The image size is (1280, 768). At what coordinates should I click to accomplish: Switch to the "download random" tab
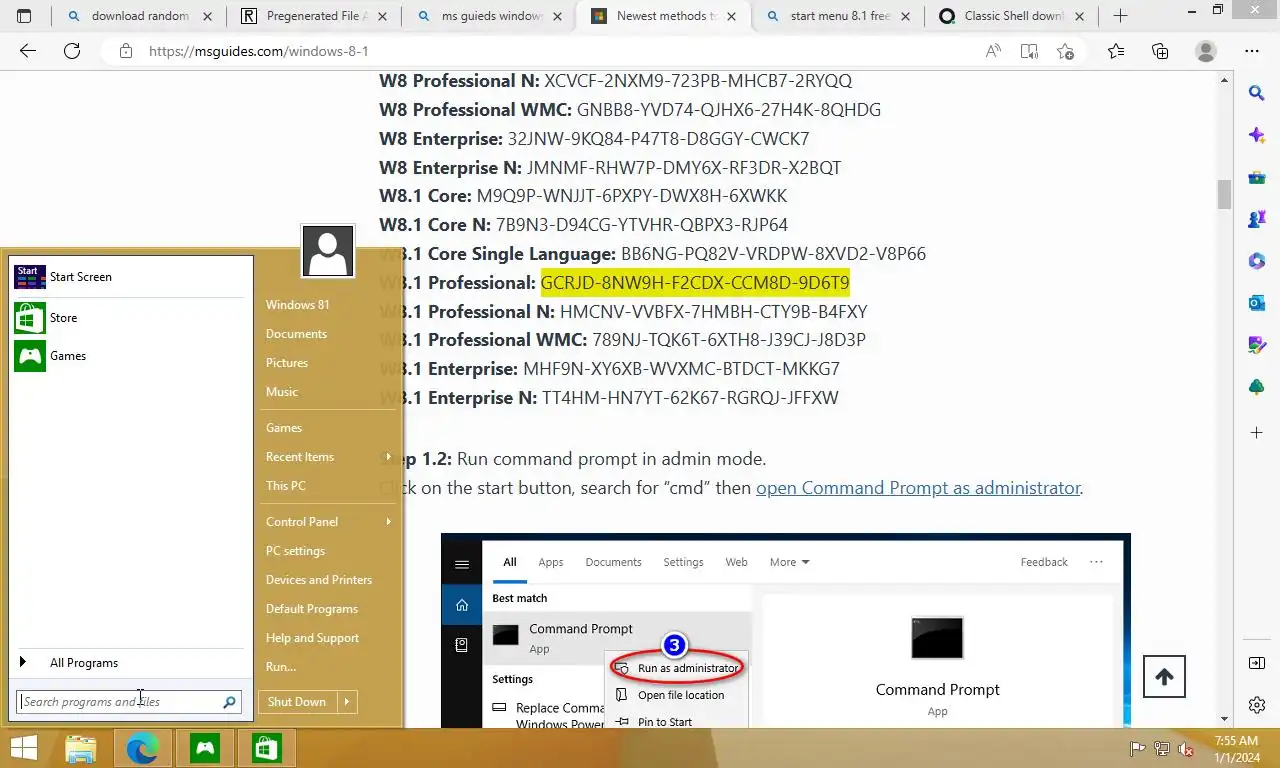(x=138, y=16)
